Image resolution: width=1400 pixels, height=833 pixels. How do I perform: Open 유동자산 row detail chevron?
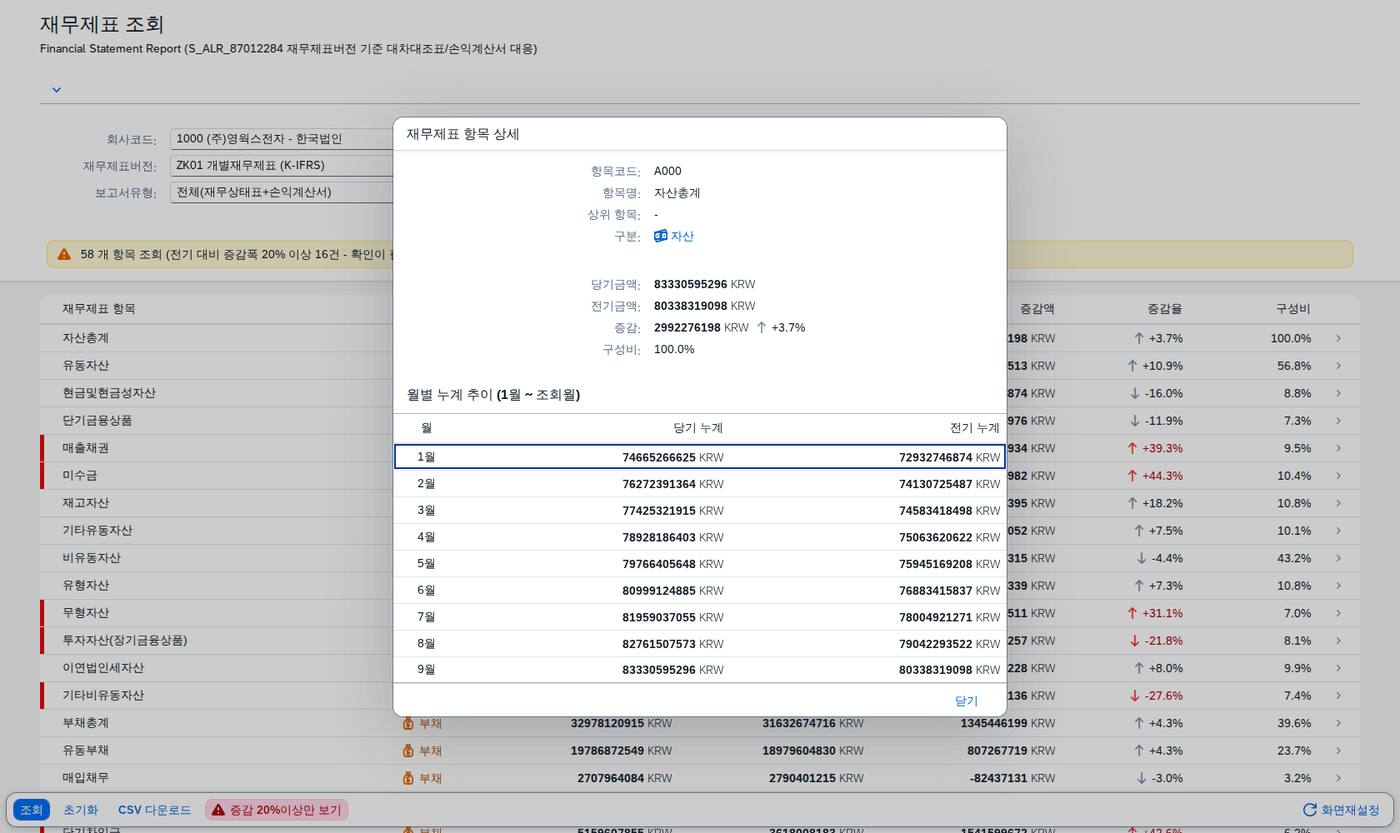click(x=1338, y=366)
